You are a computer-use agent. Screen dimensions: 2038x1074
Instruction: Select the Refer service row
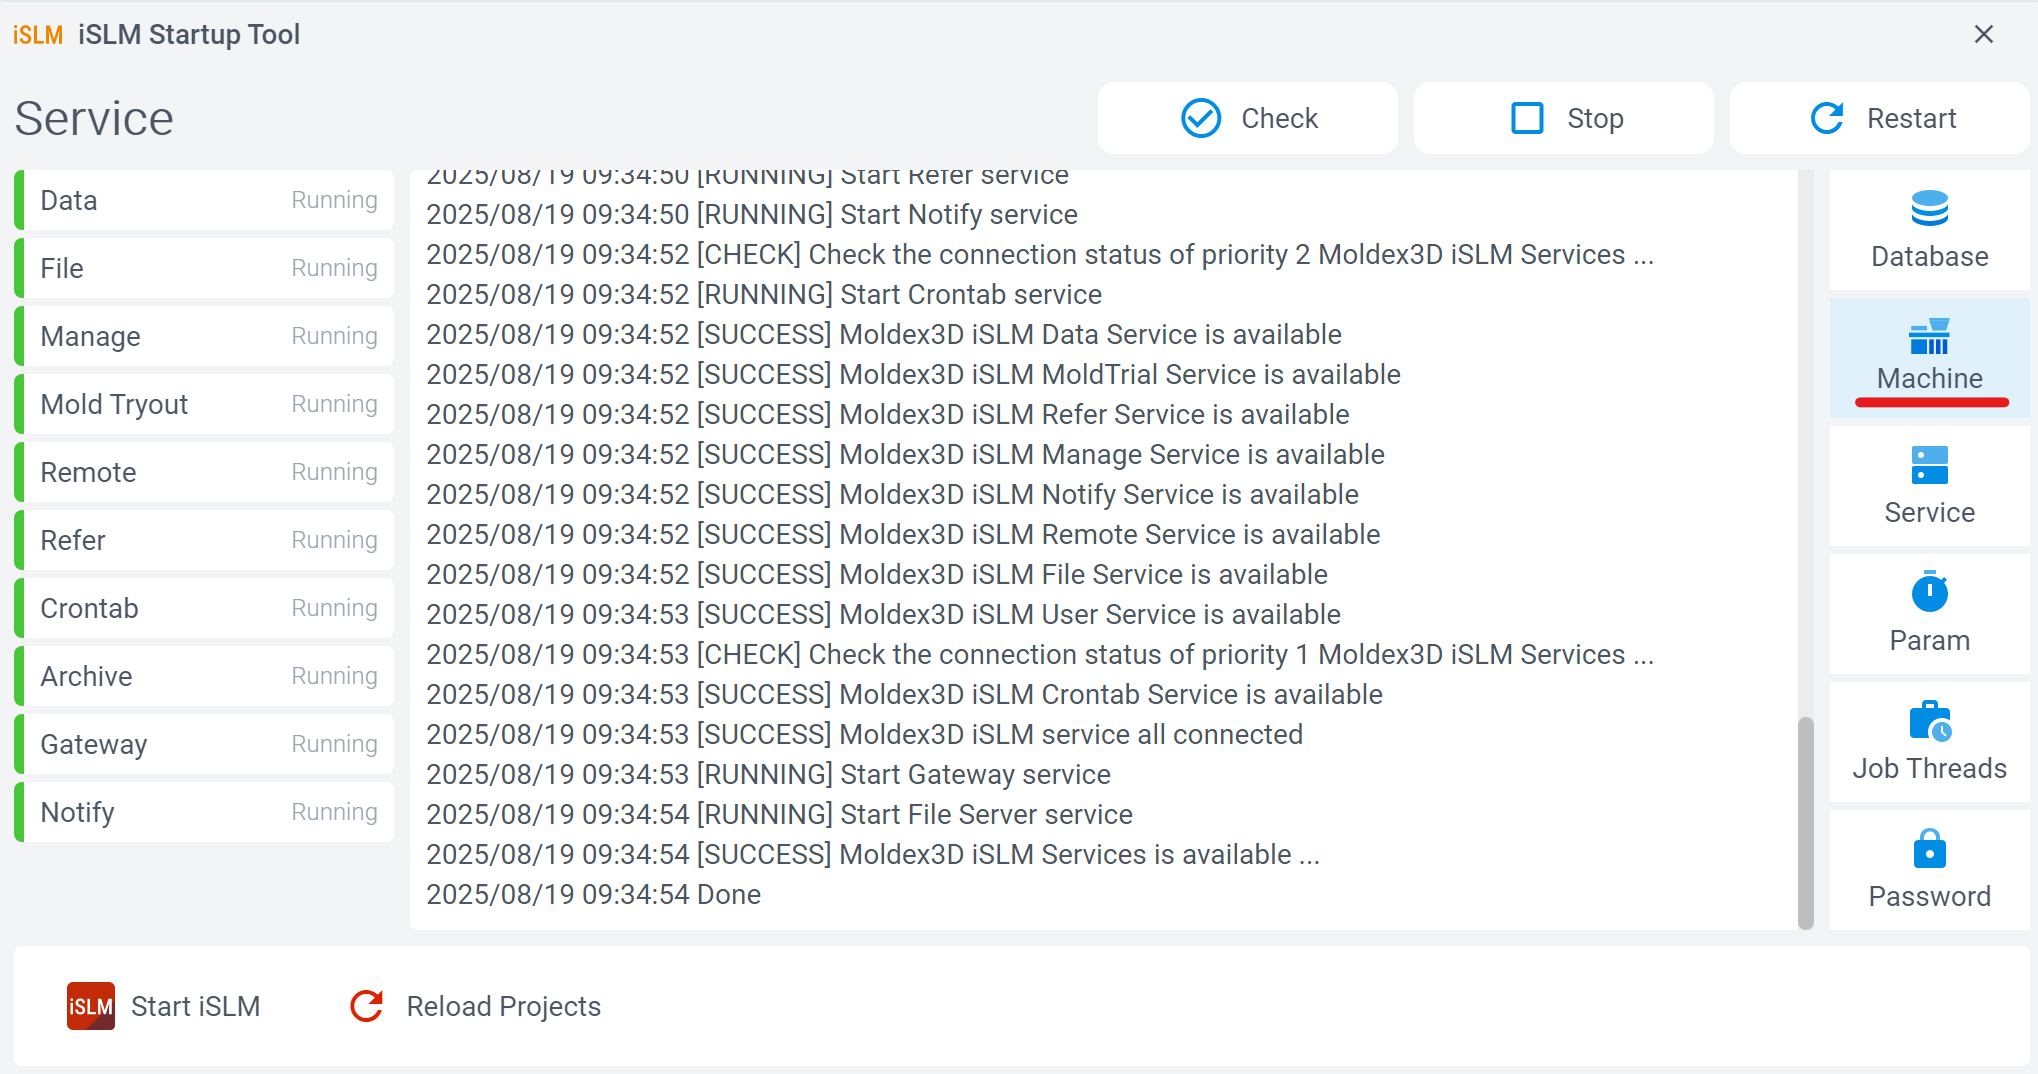click(x=204, y=540)
